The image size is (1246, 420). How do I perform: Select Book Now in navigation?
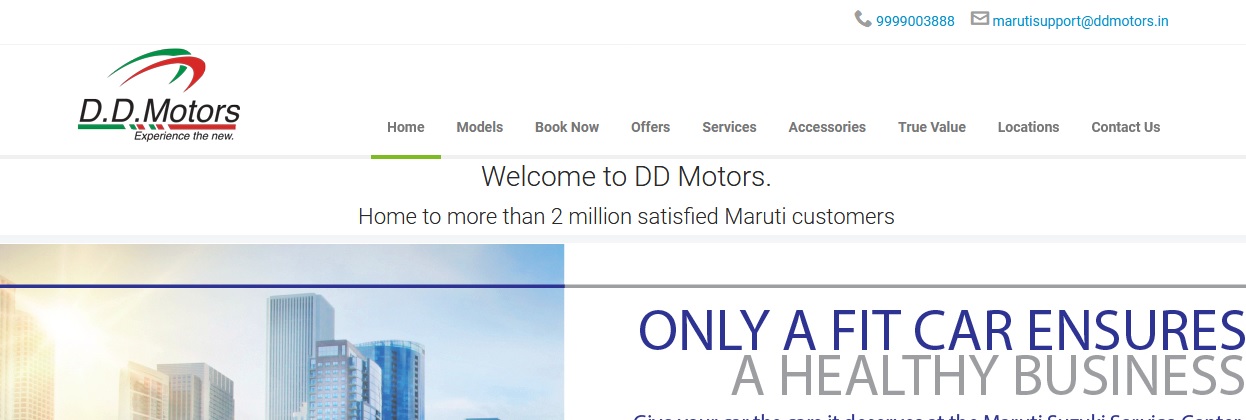(x=567, y=127)
